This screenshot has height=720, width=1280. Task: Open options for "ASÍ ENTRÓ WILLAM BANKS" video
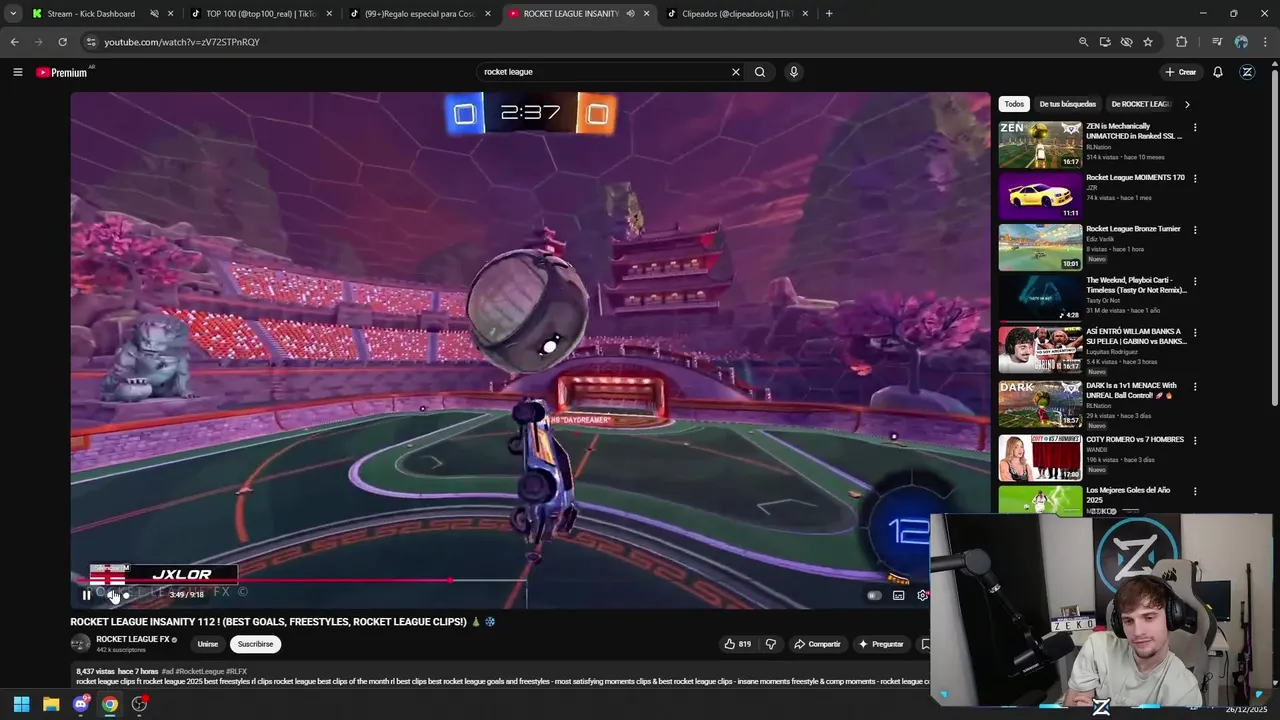(x=1194, y=333)
